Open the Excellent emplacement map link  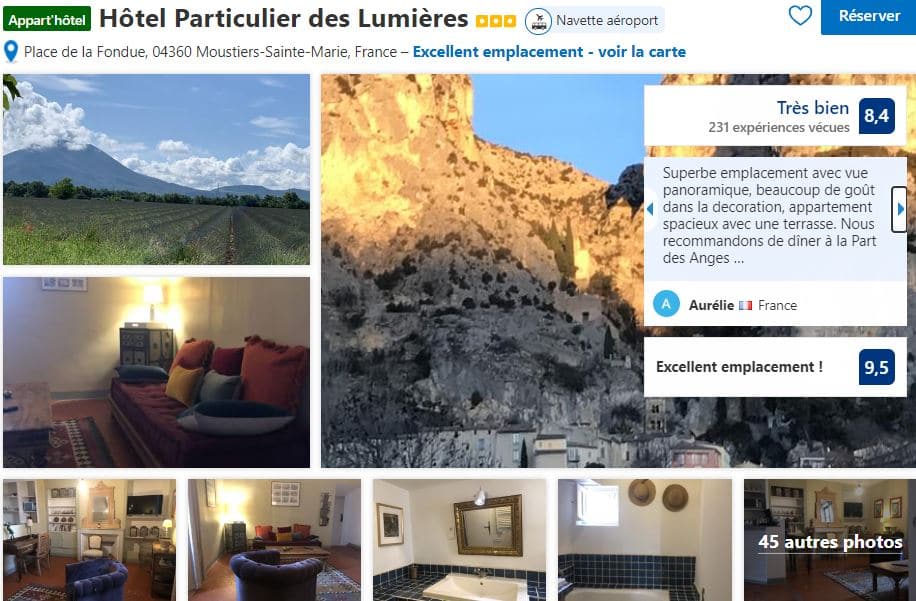pyautogui.click(x=549, y=51)
